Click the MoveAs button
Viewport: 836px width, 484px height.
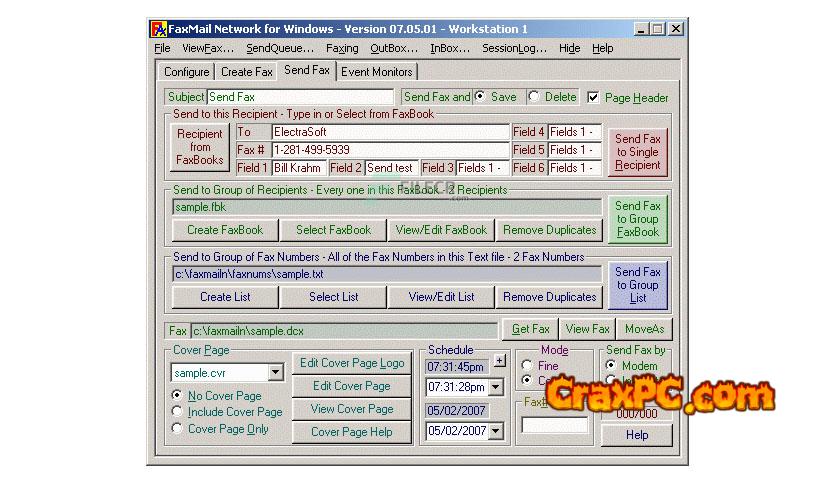(644, 329)
